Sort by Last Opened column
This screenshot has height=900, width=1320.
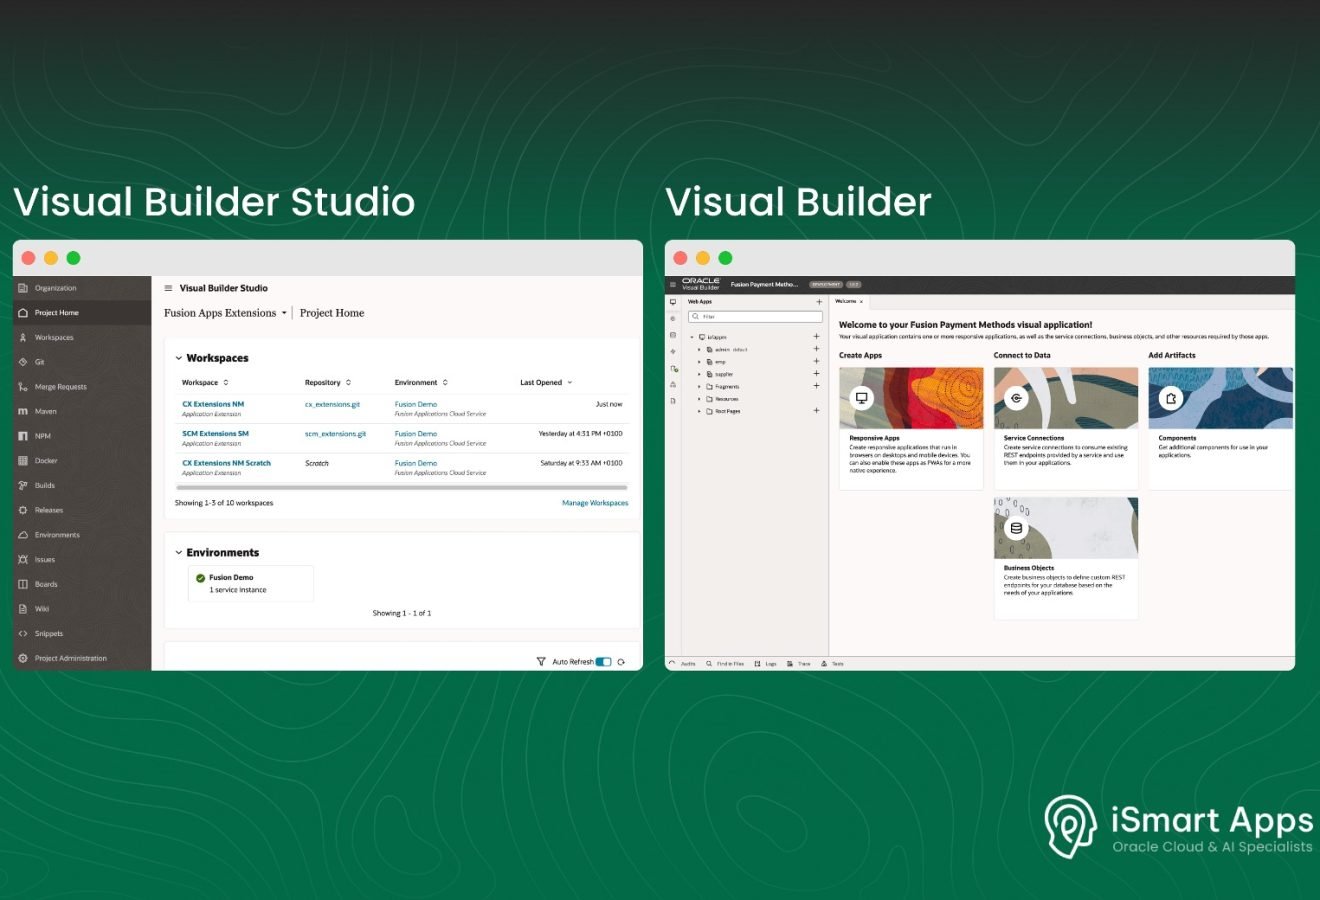pos(546,383)
